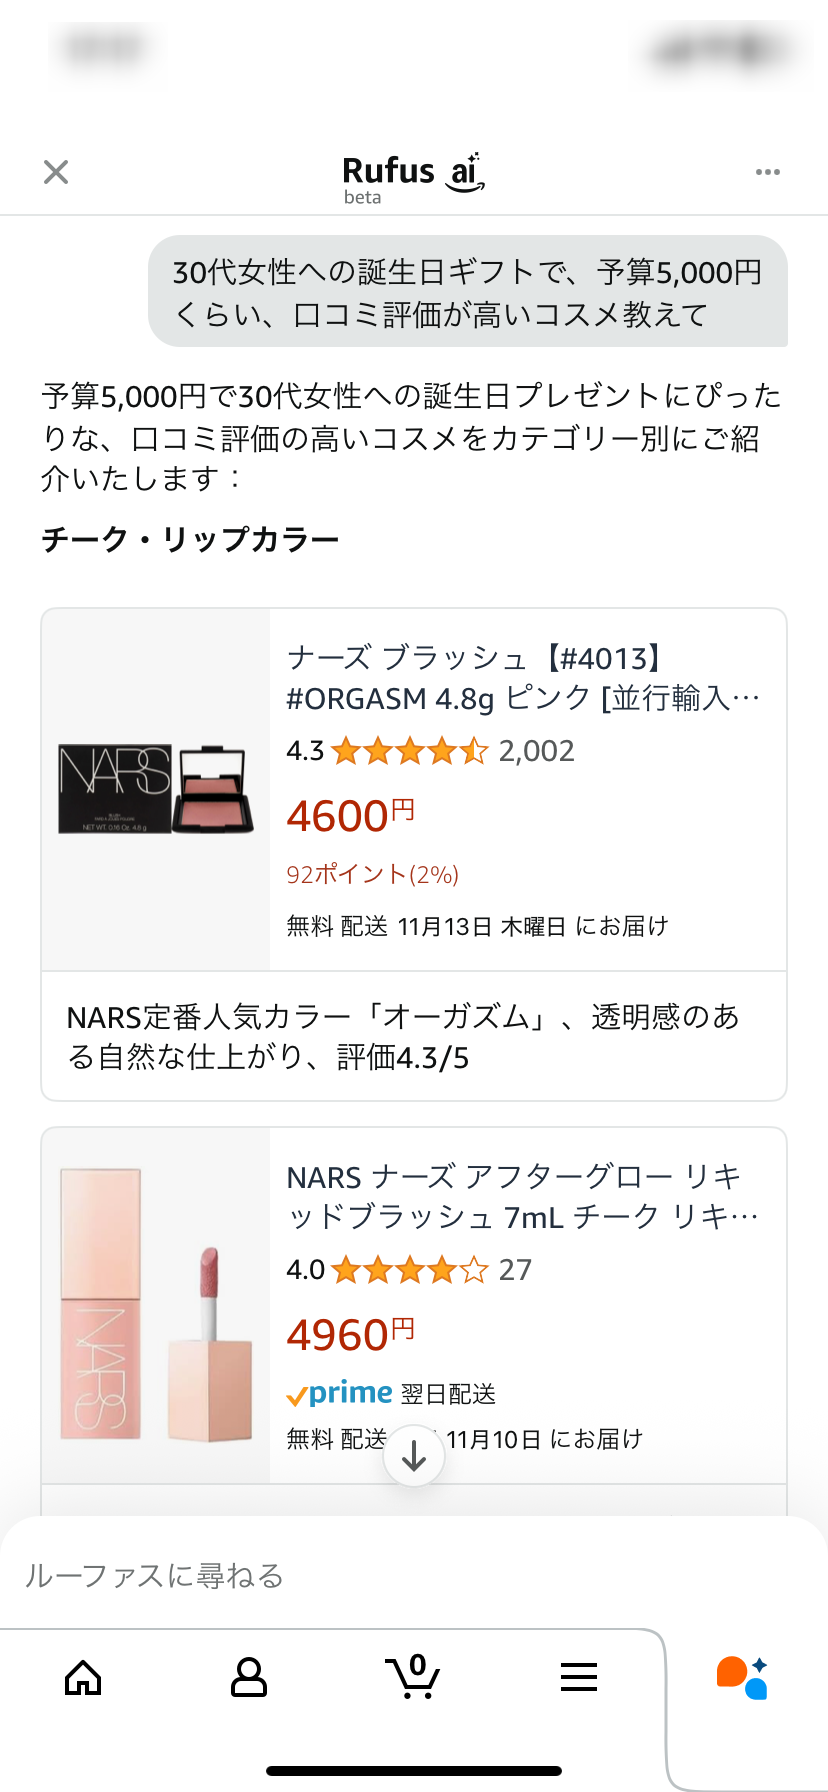The width and height of the screenshot is (828, 1792).
Task: Tap the 4960円 price of liquid blush
Action: [x=350, y=1335]
